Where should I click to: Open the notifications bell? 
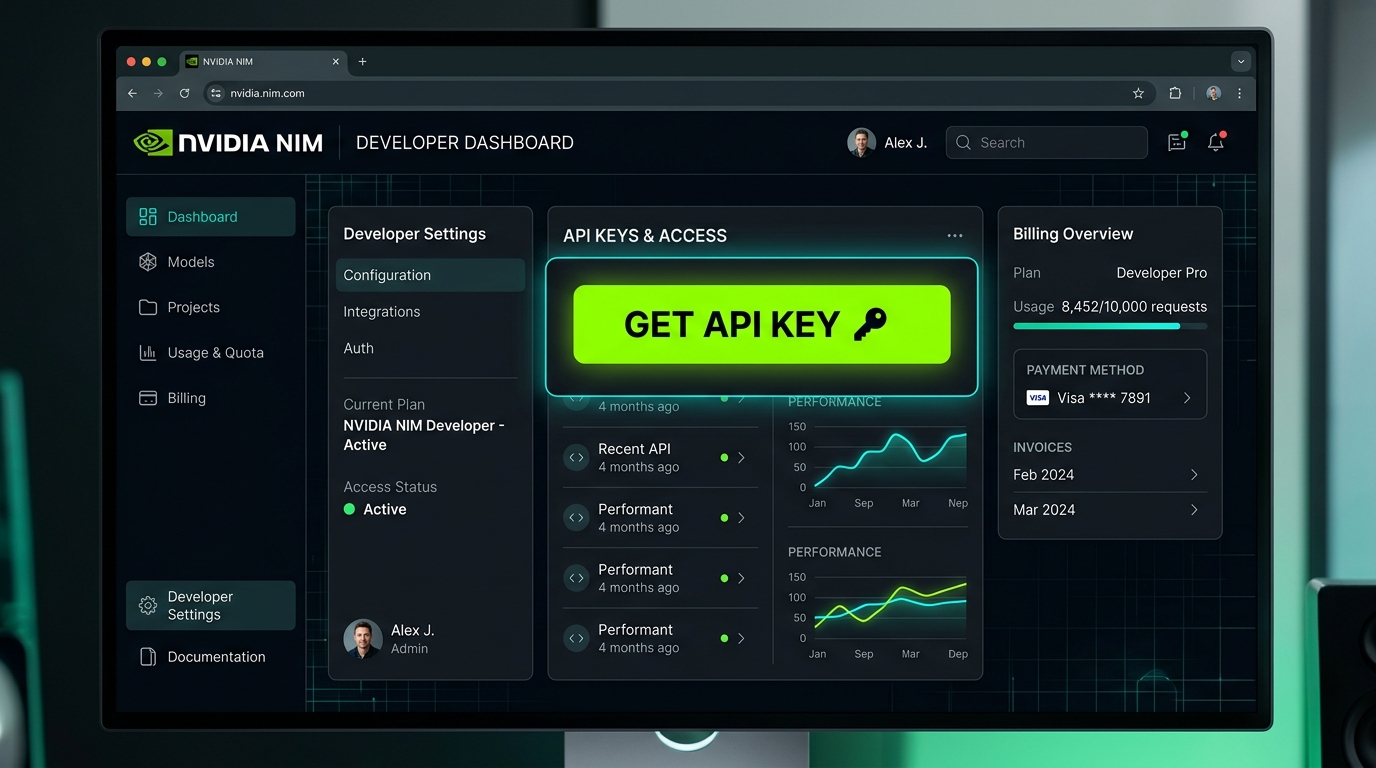[x=1216, y=142]
